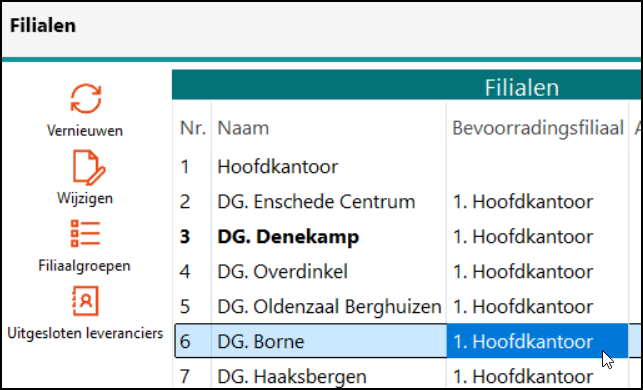The width and height of the screenshot is (643, 390).
Task: Select the DG. Overdinkel row
Action: point(406,271)
